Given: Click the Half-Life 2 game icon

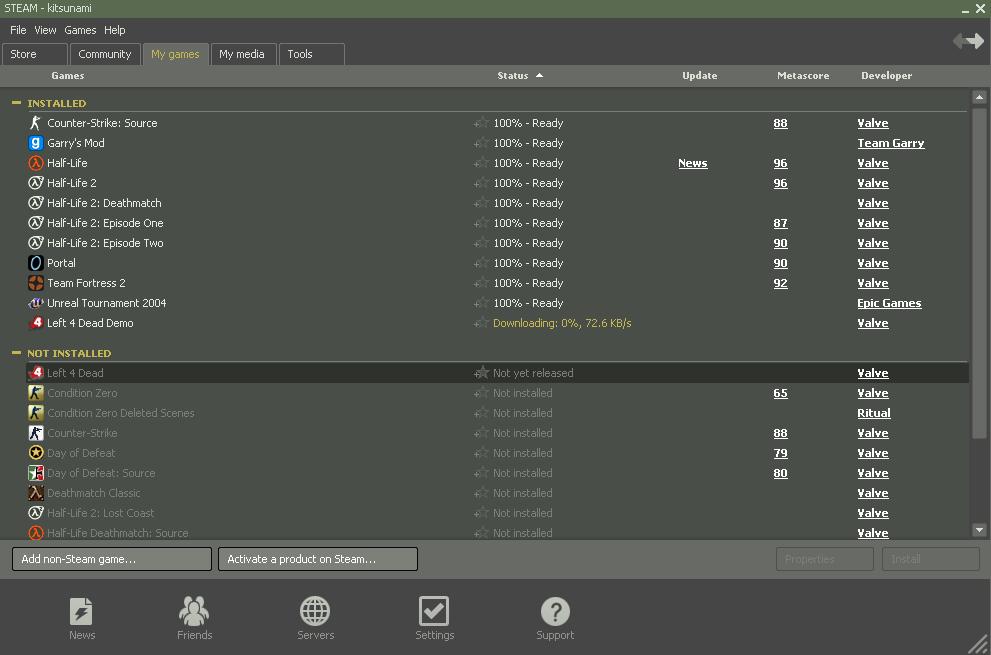Looking at the screenshot, I should [36, 183].
